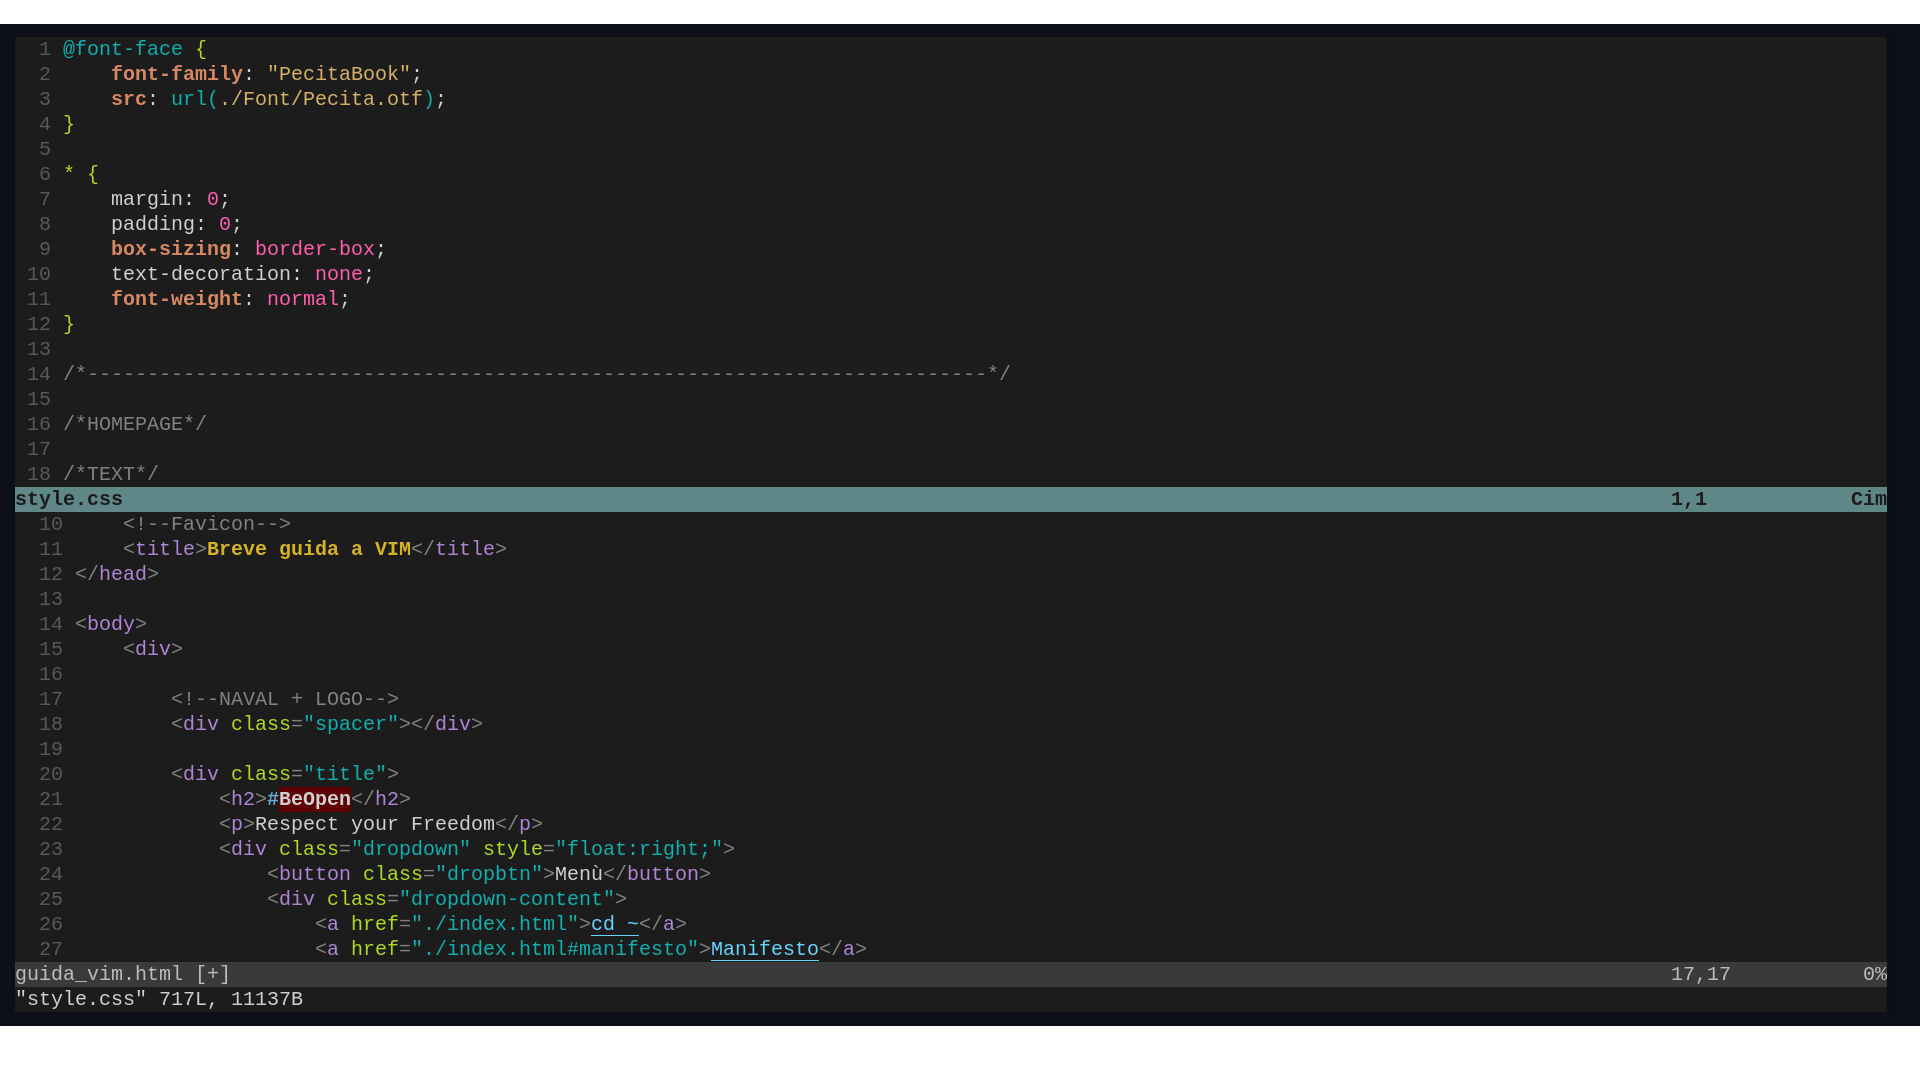Click the 'dropdown-content' class string

(506, 899)
